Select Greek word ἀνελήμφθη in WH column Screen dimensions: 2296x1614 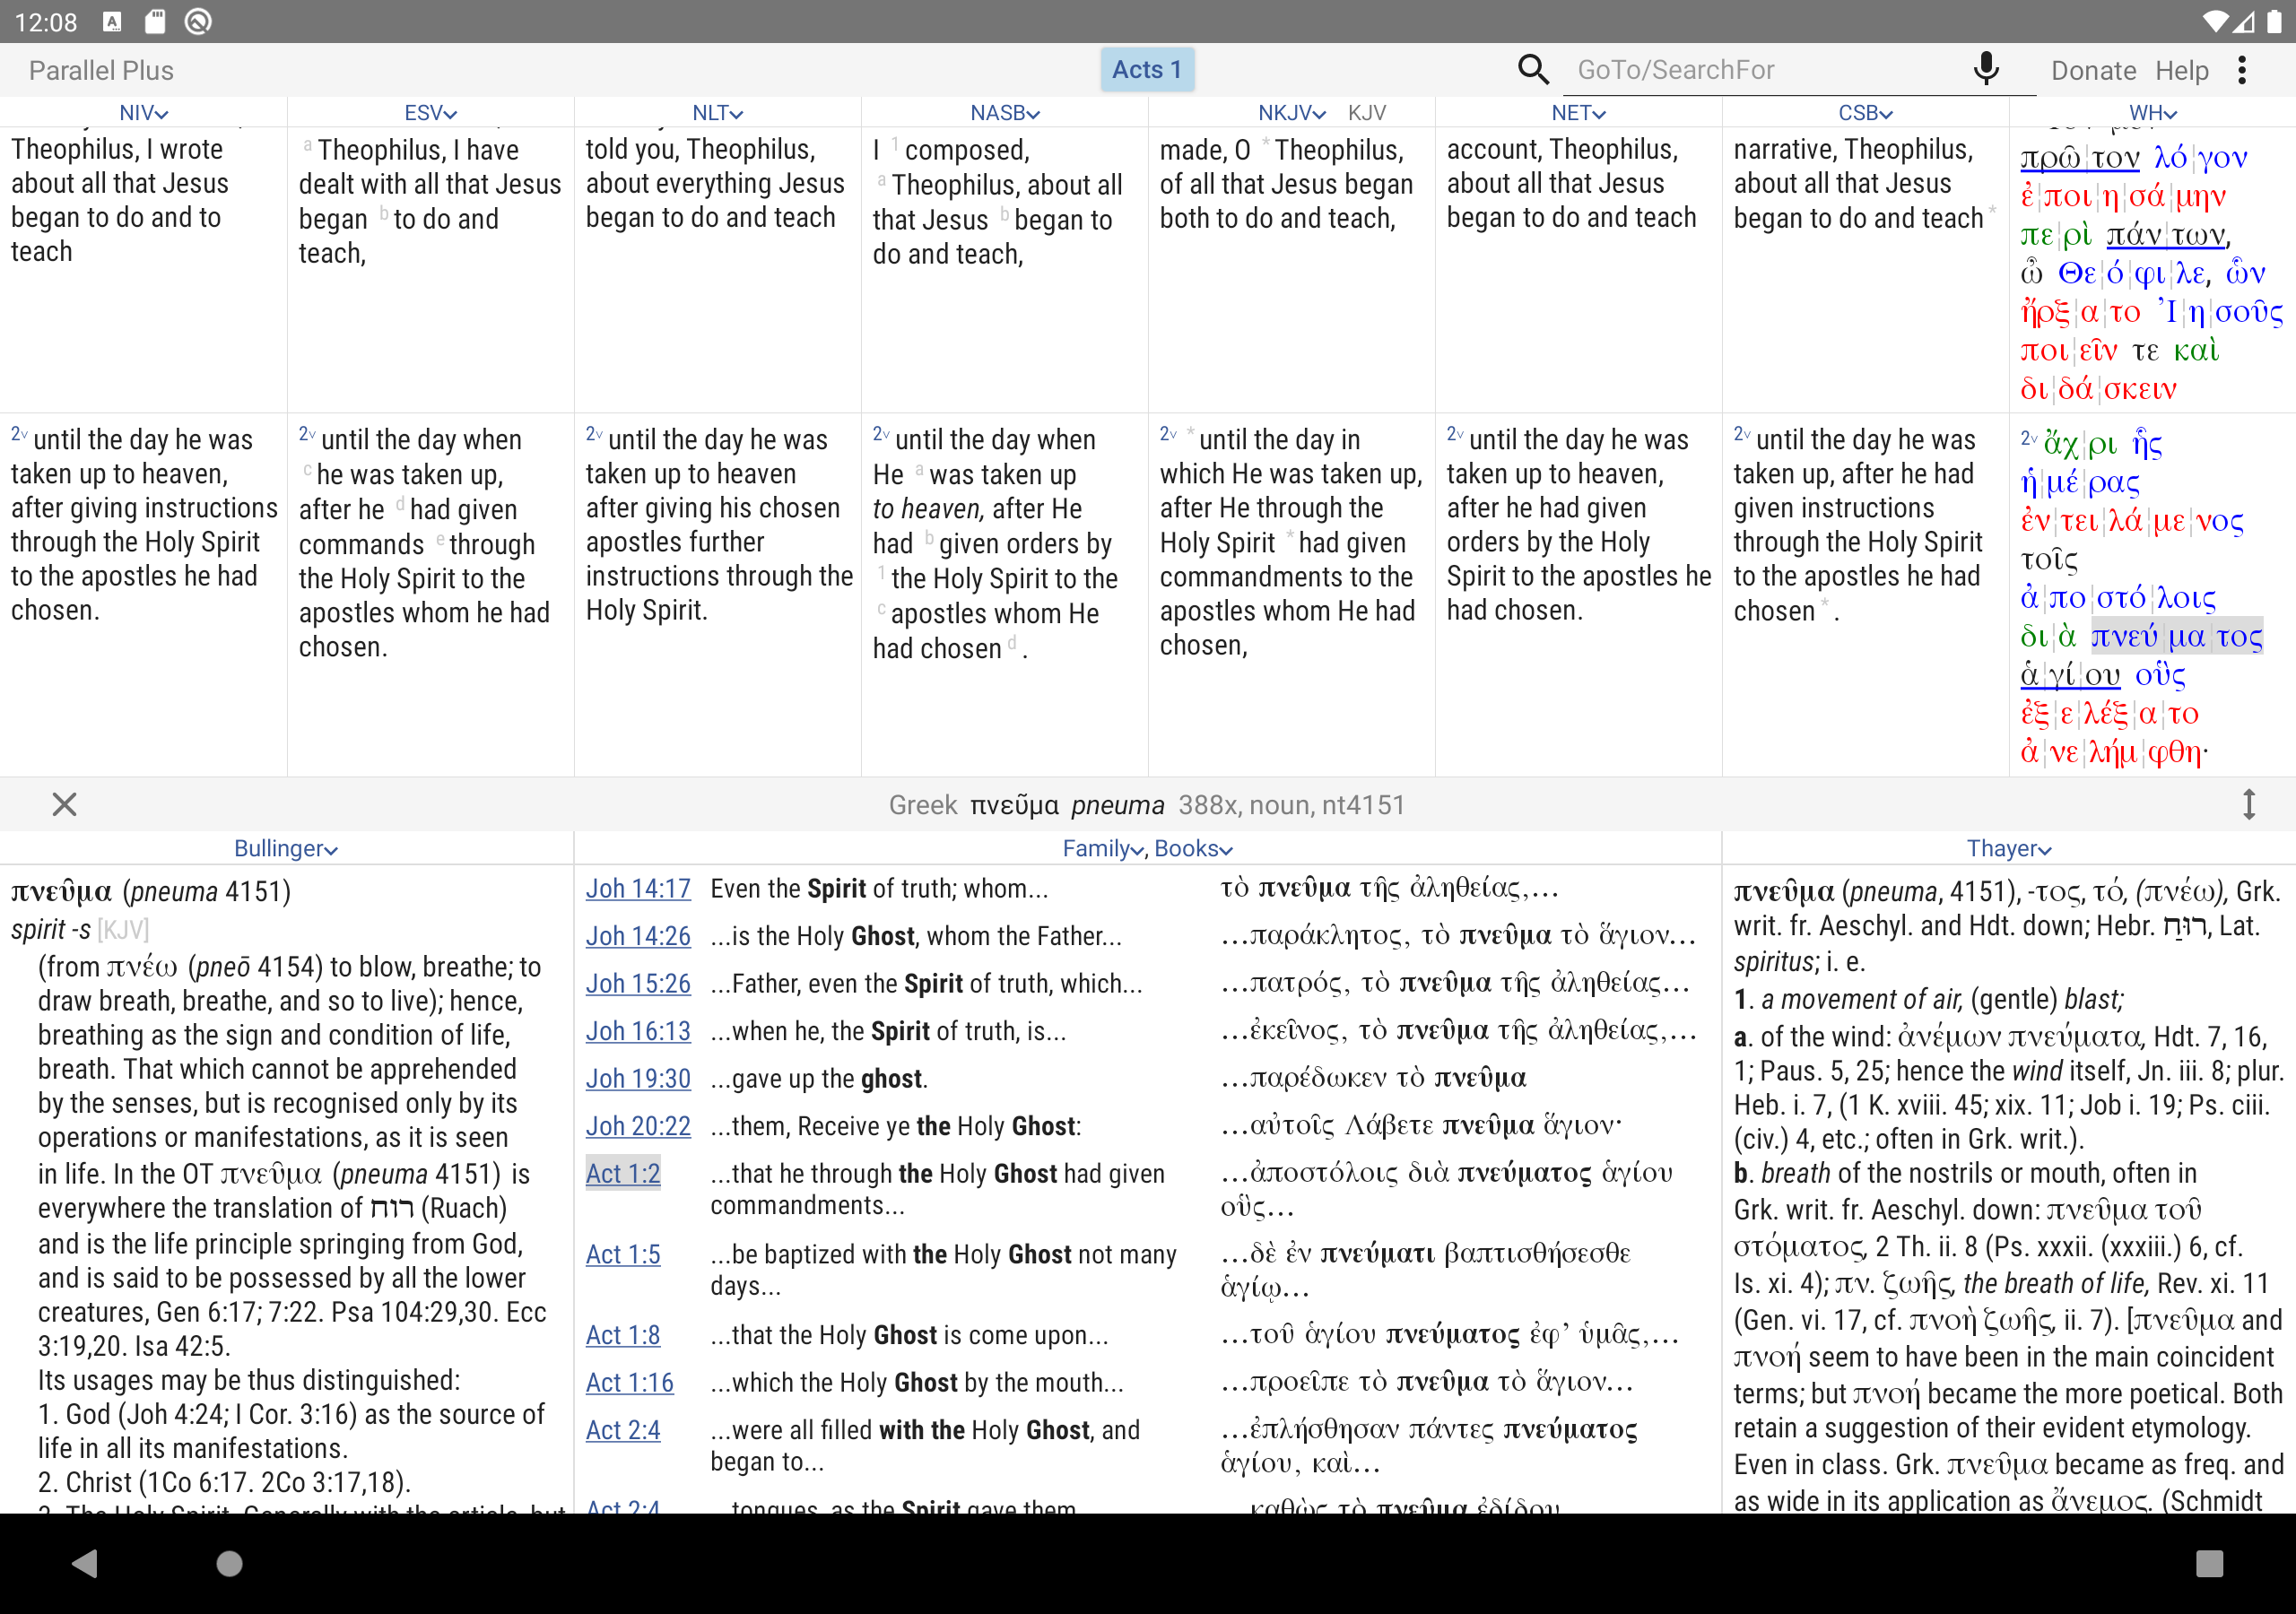tap(2114, 751)
